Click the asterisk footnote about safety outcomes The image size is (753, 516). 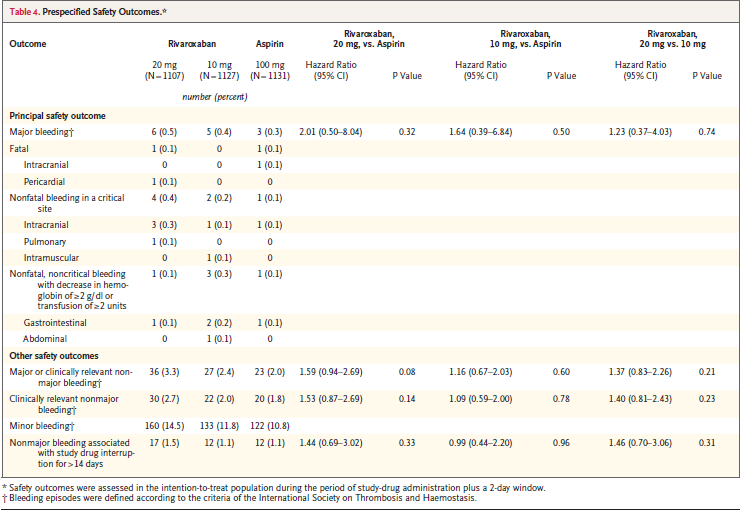(274, 488)
